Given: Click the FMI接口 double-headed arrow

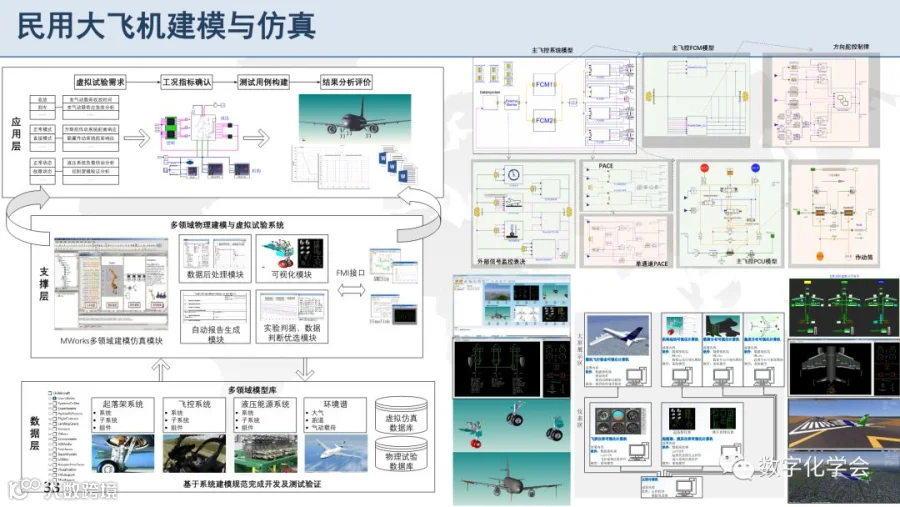Looking at the screenshot, I should [x=351, y=291].
